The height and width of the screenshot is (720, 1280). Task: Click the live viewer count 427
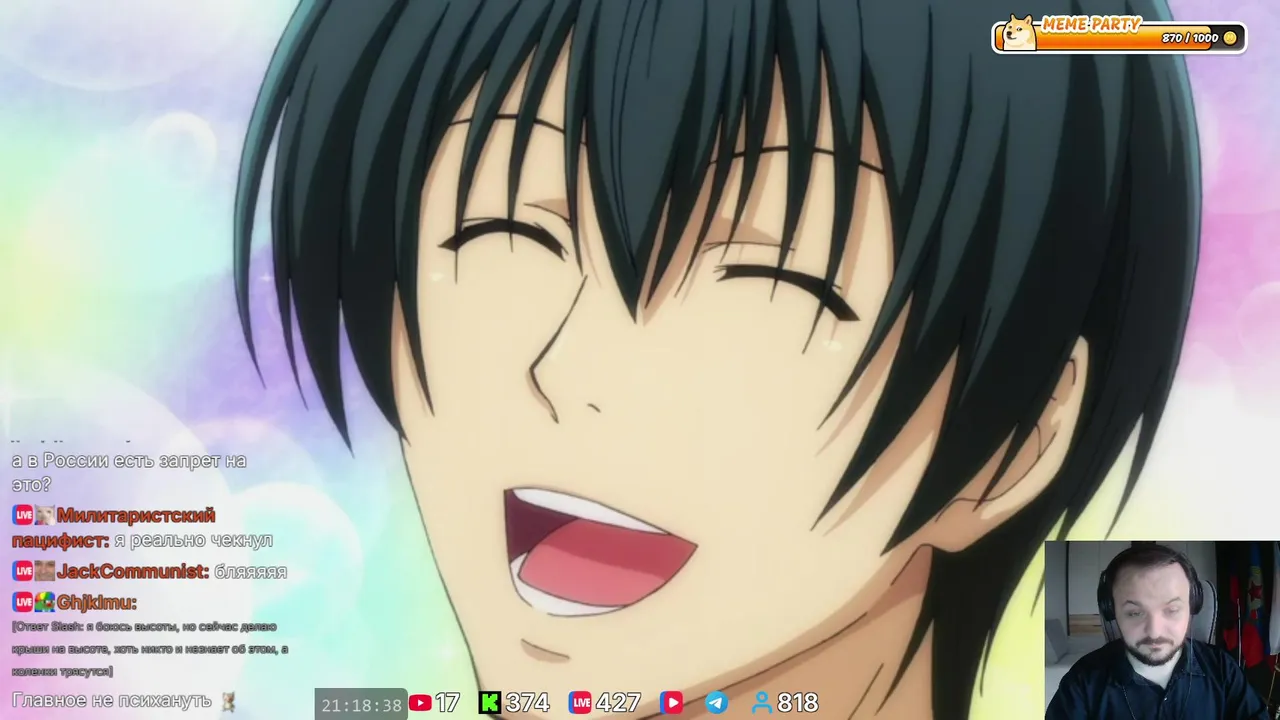point(618,703)
